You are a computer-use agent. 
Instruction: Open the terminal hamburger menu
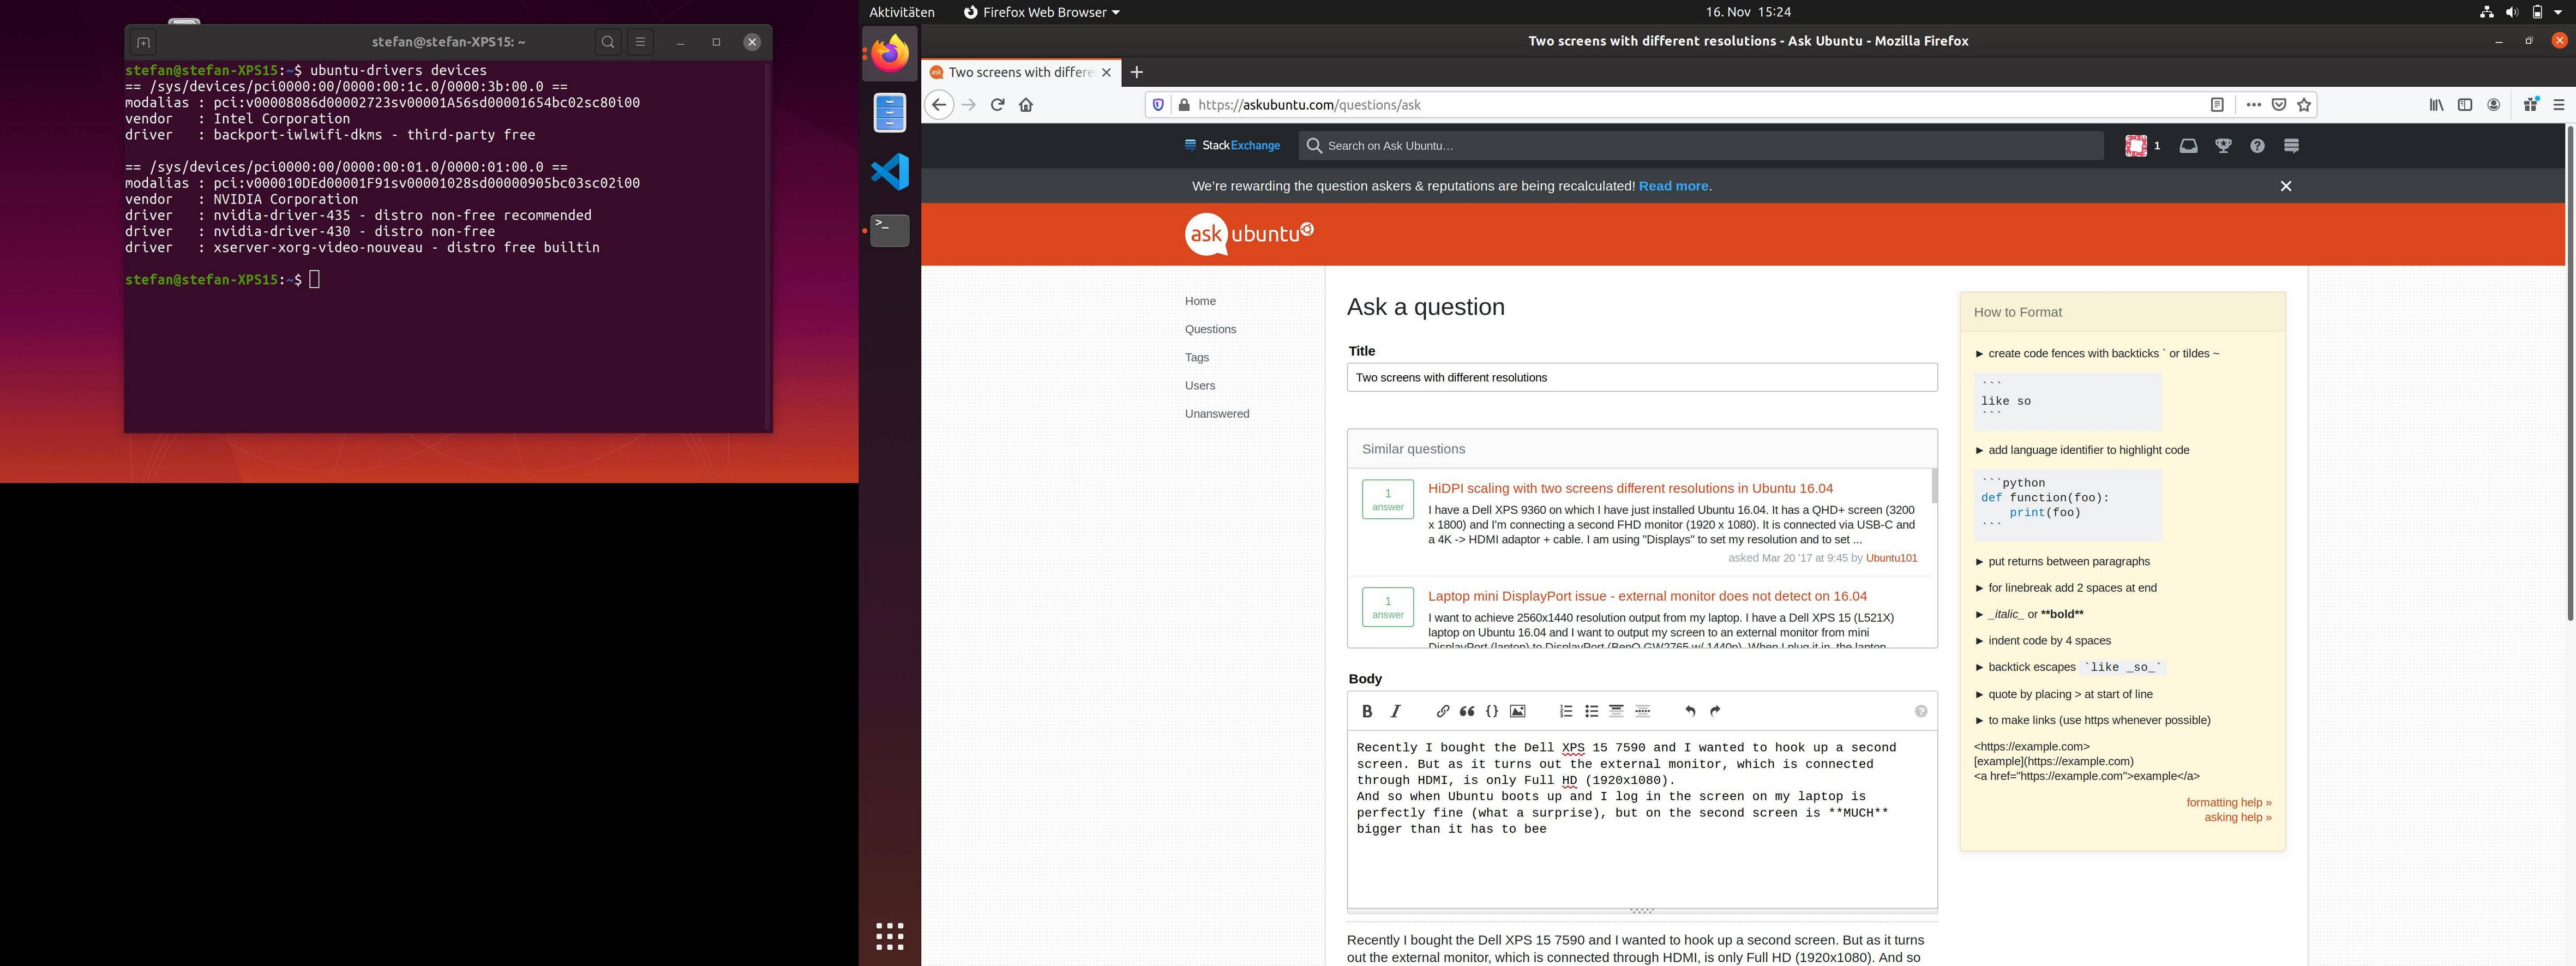(x=641, y=42)
